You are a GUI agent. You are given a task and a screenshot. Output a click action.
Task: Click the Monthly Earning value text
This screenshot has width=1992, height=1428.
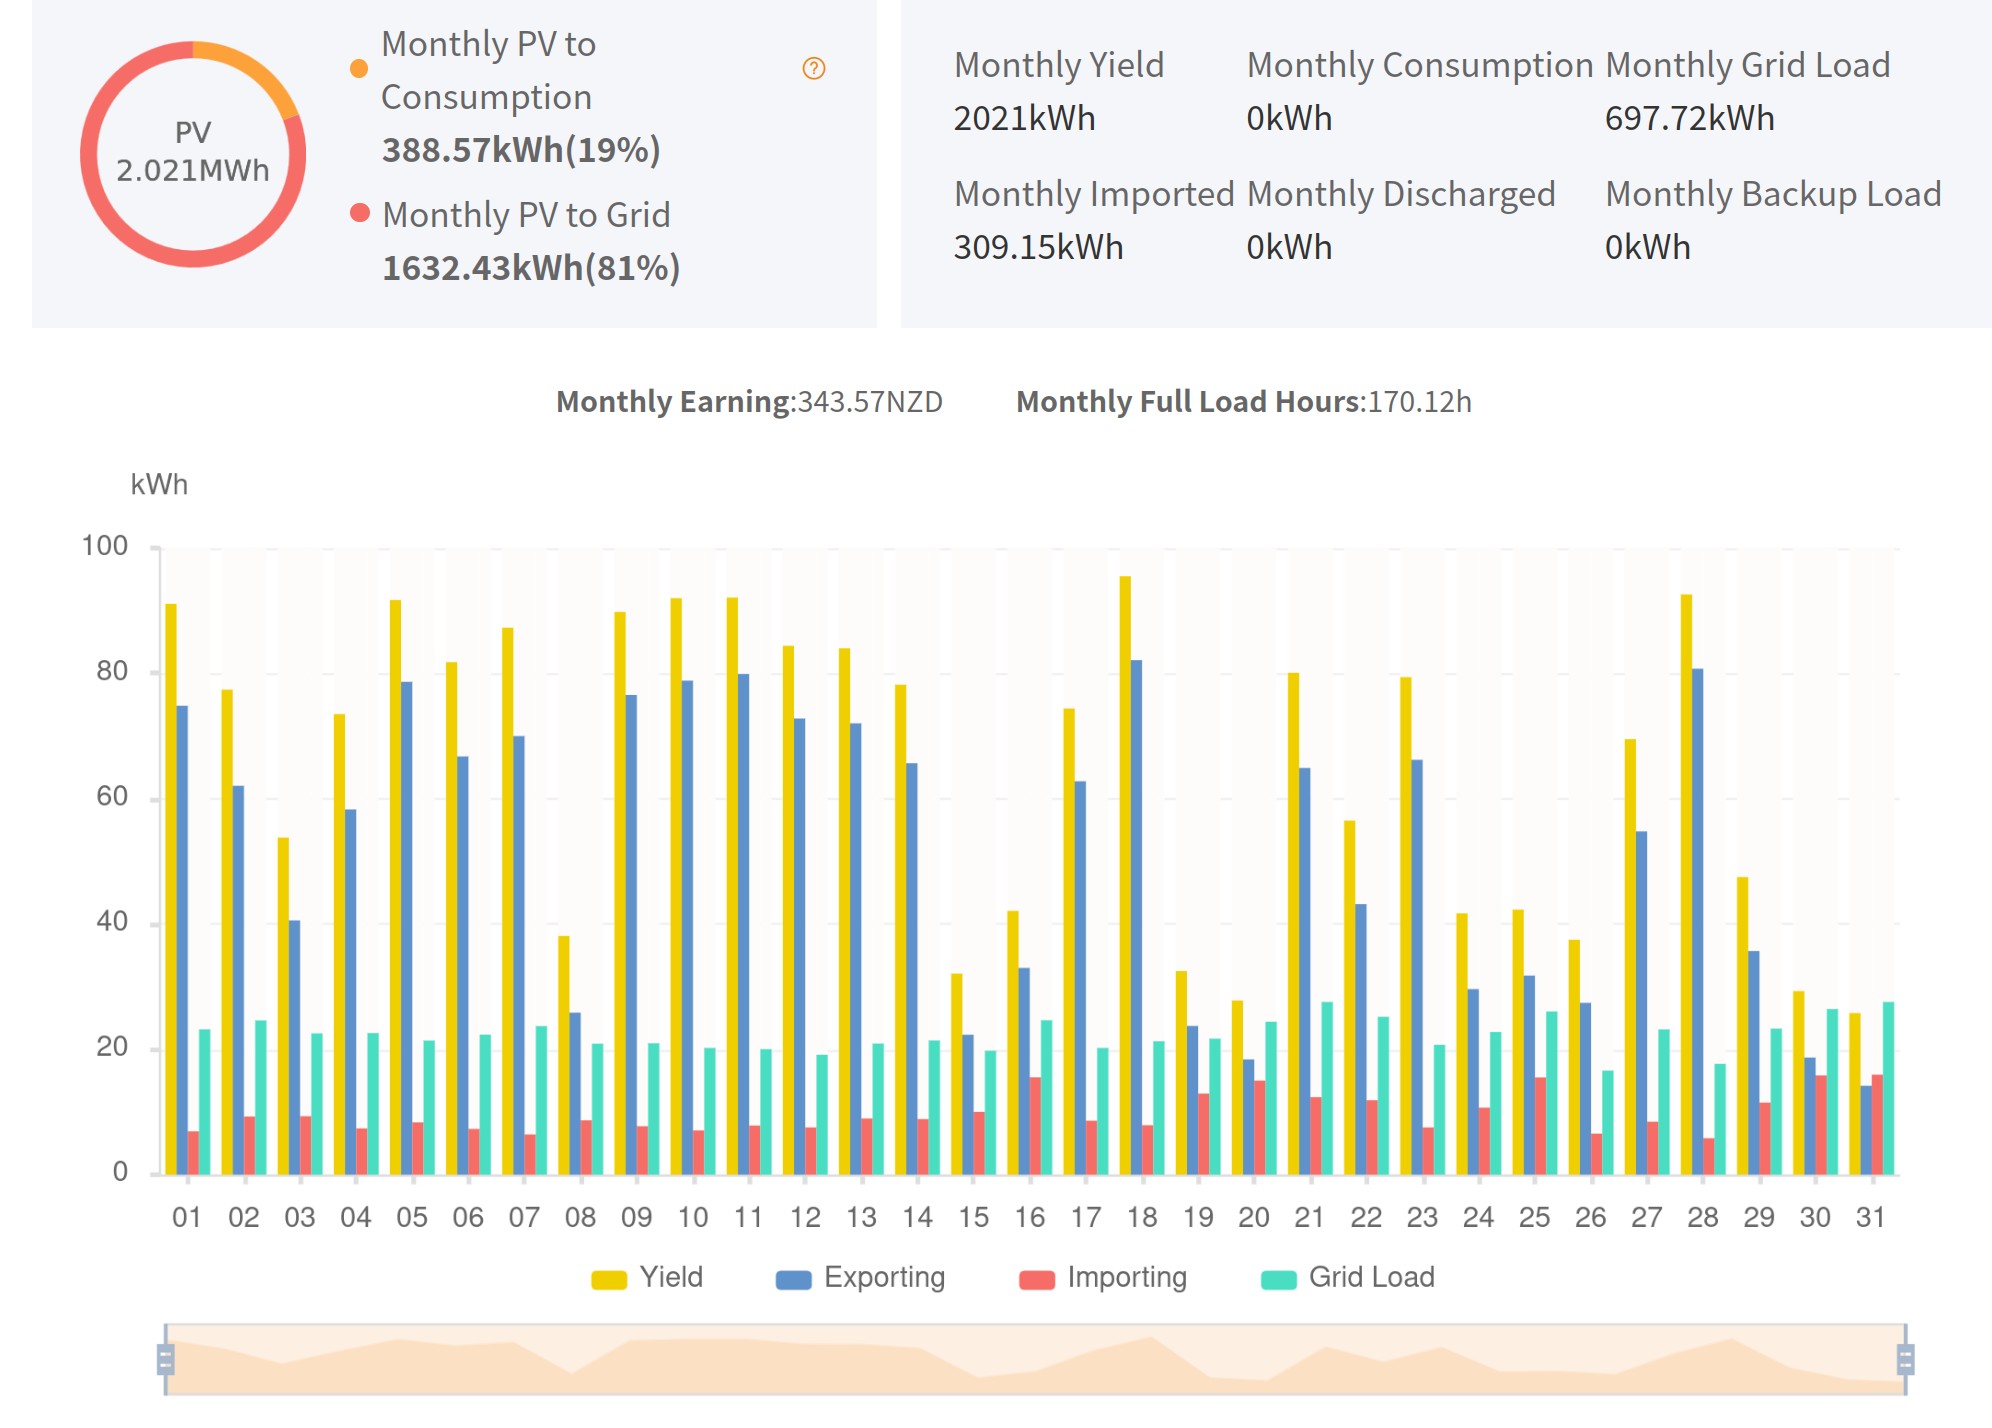pos(870,402)
